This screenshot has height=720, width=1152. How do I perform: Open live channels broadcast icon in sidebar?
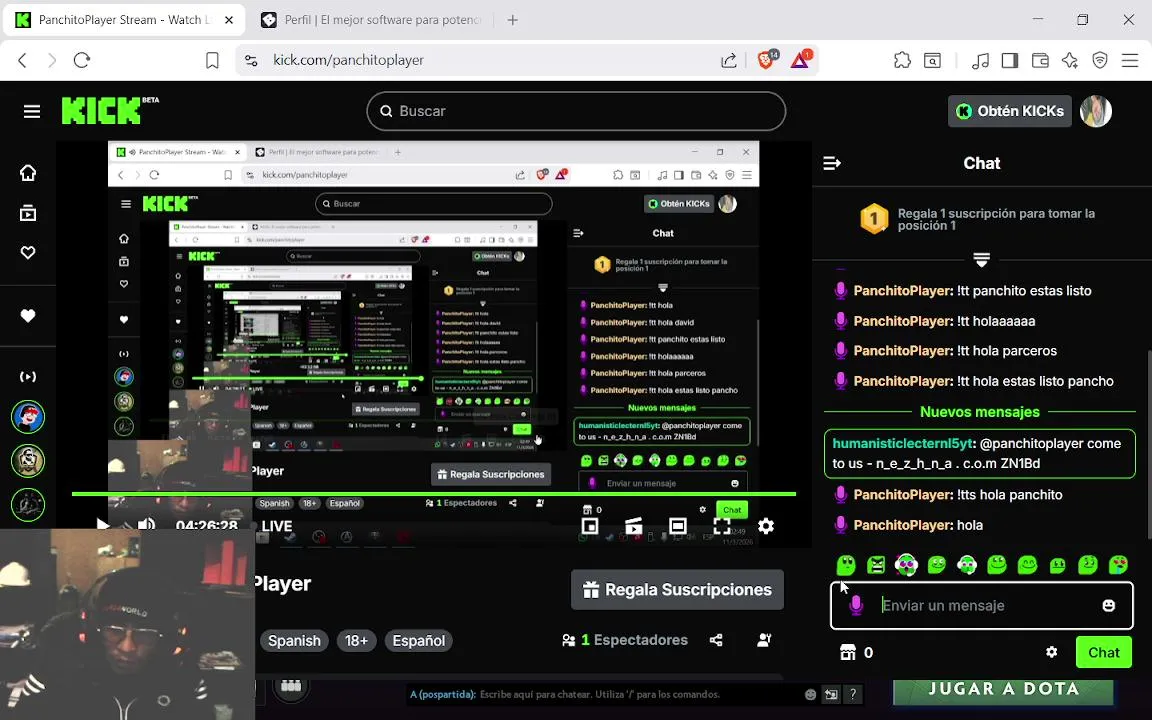point(28,377)
